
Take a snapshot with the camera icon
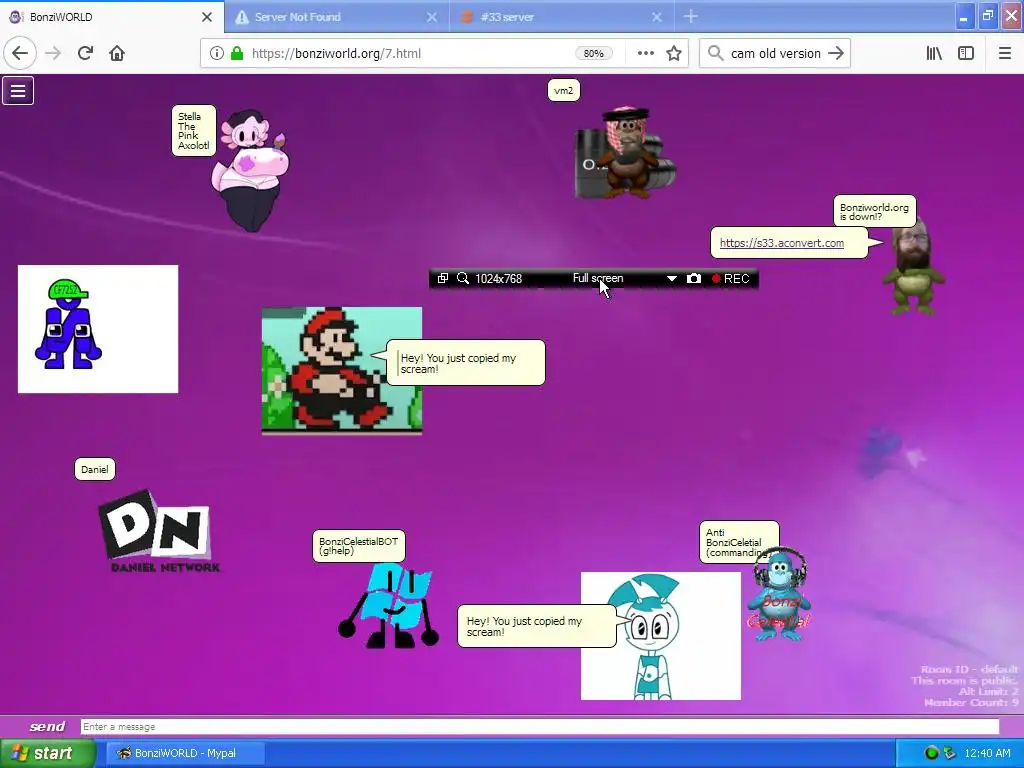[x=694, y=278]
